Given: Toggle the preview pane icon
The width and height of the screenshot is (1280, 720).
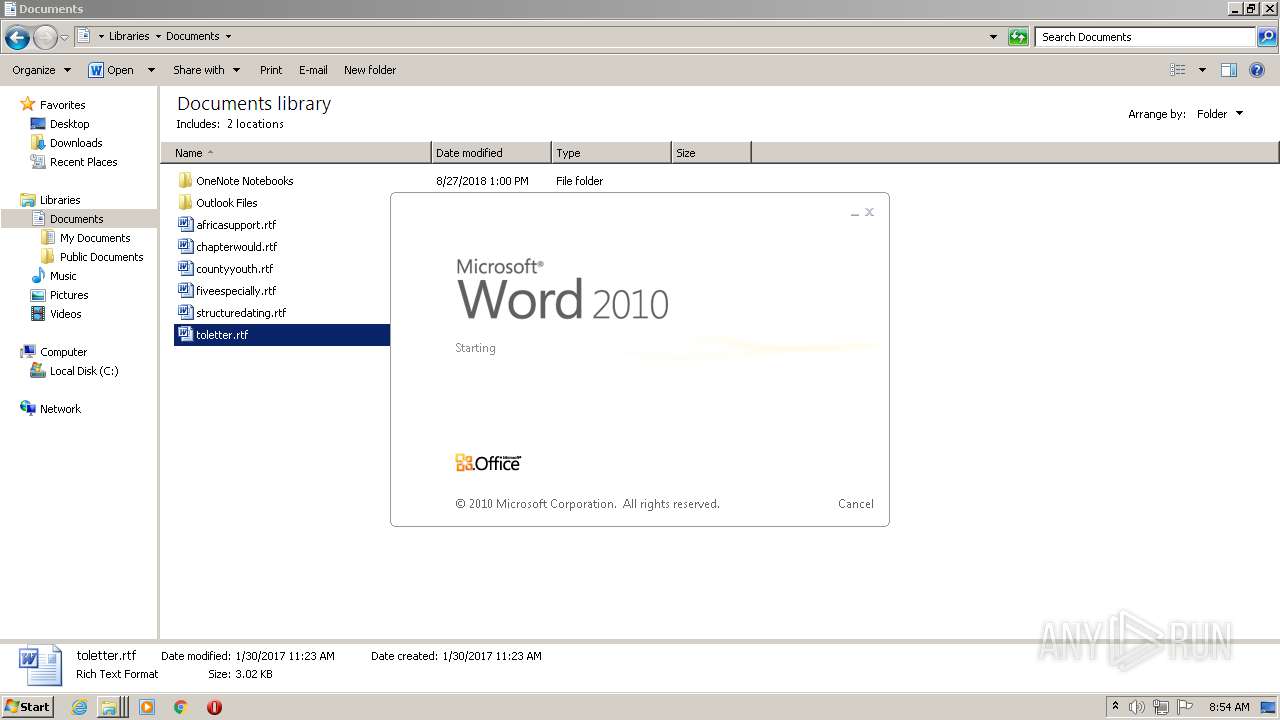Looking at the screenshot, I should click(x=1229, y=70).
